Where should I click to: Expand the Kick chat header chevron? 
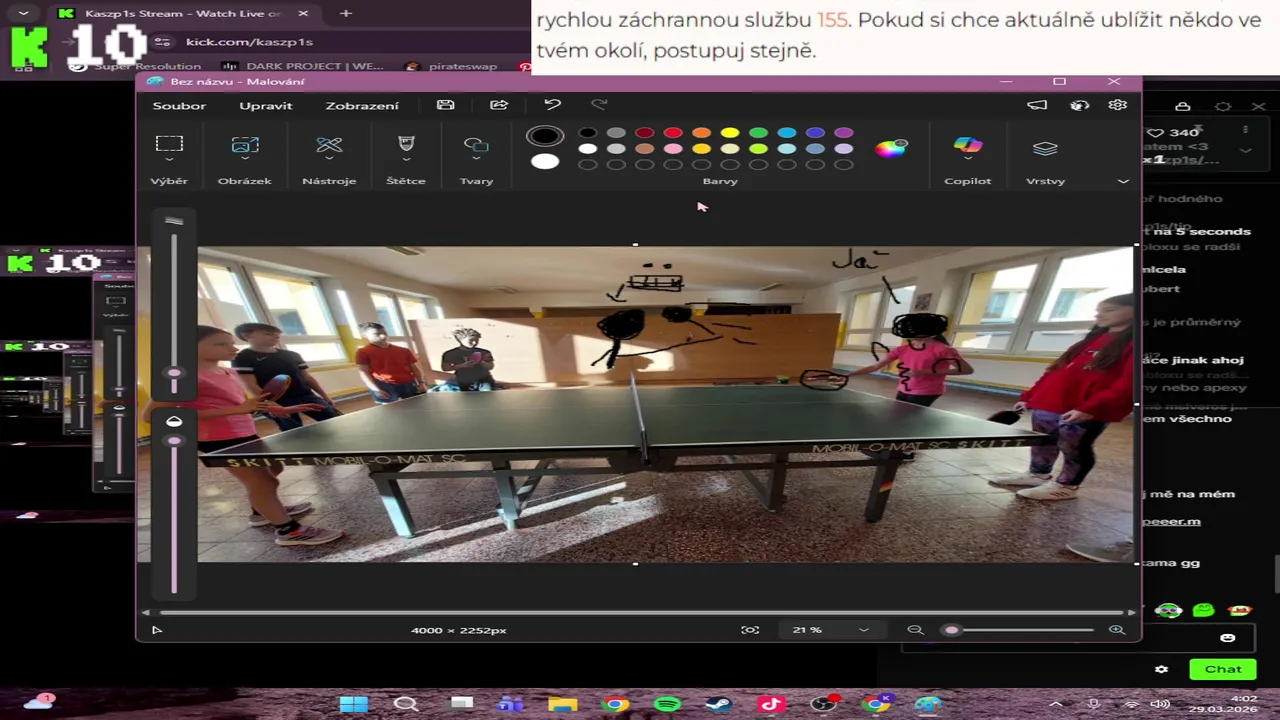coord(1245,150)
